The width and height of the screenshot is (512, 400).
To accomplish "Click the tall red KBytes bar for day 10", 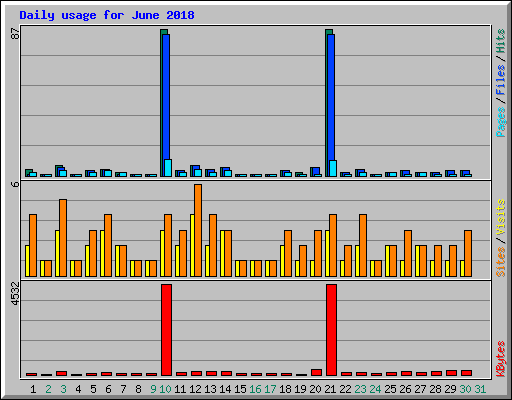I will 166,330.
